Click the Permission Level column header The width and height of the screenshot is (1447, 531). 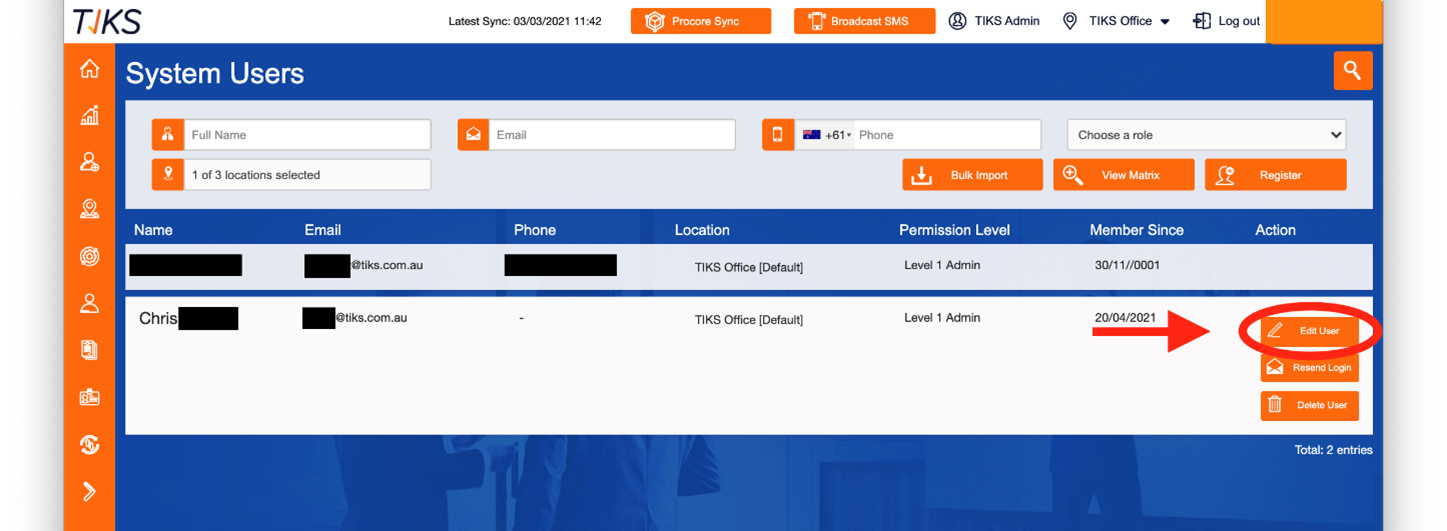click(955, 230)
